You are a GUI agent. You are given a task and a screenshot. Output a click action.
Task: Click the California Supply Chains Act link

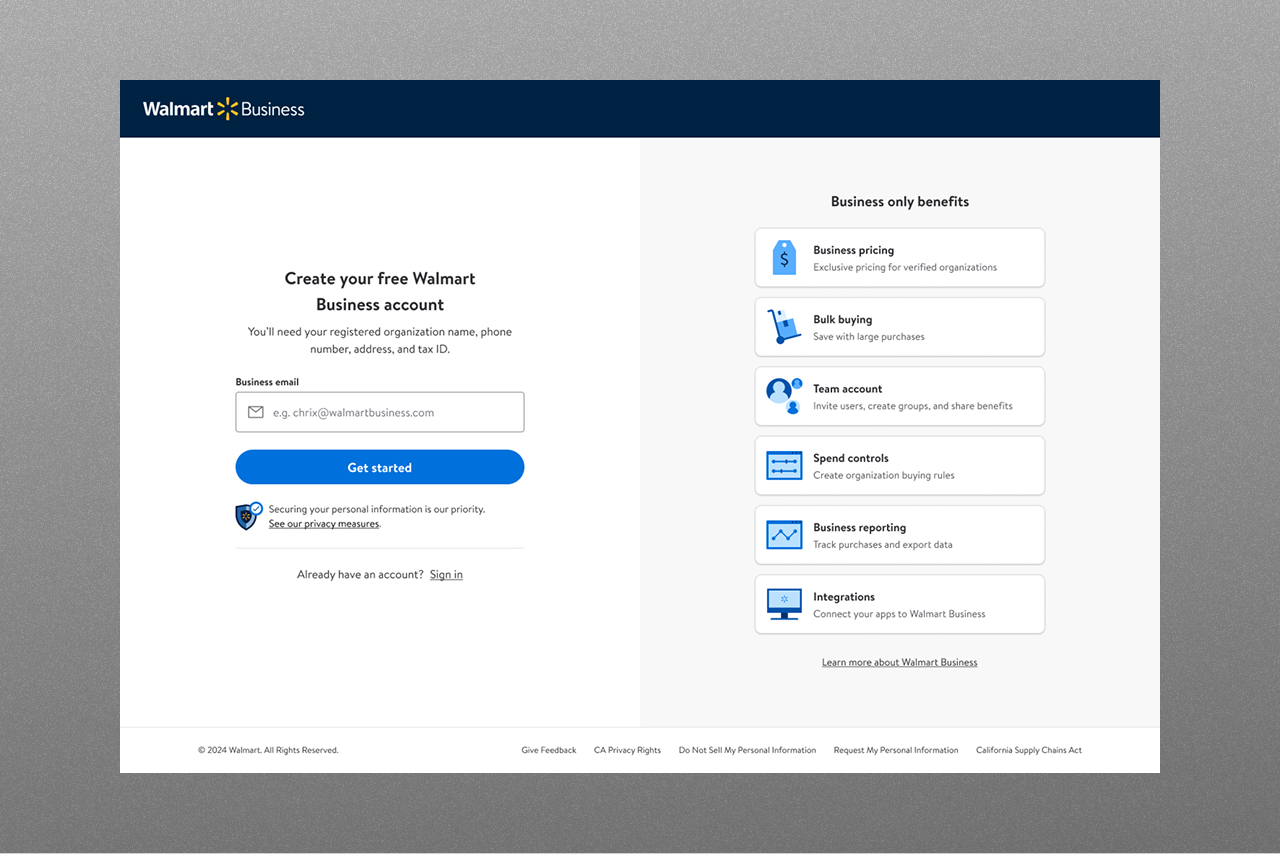(1028, 749)
